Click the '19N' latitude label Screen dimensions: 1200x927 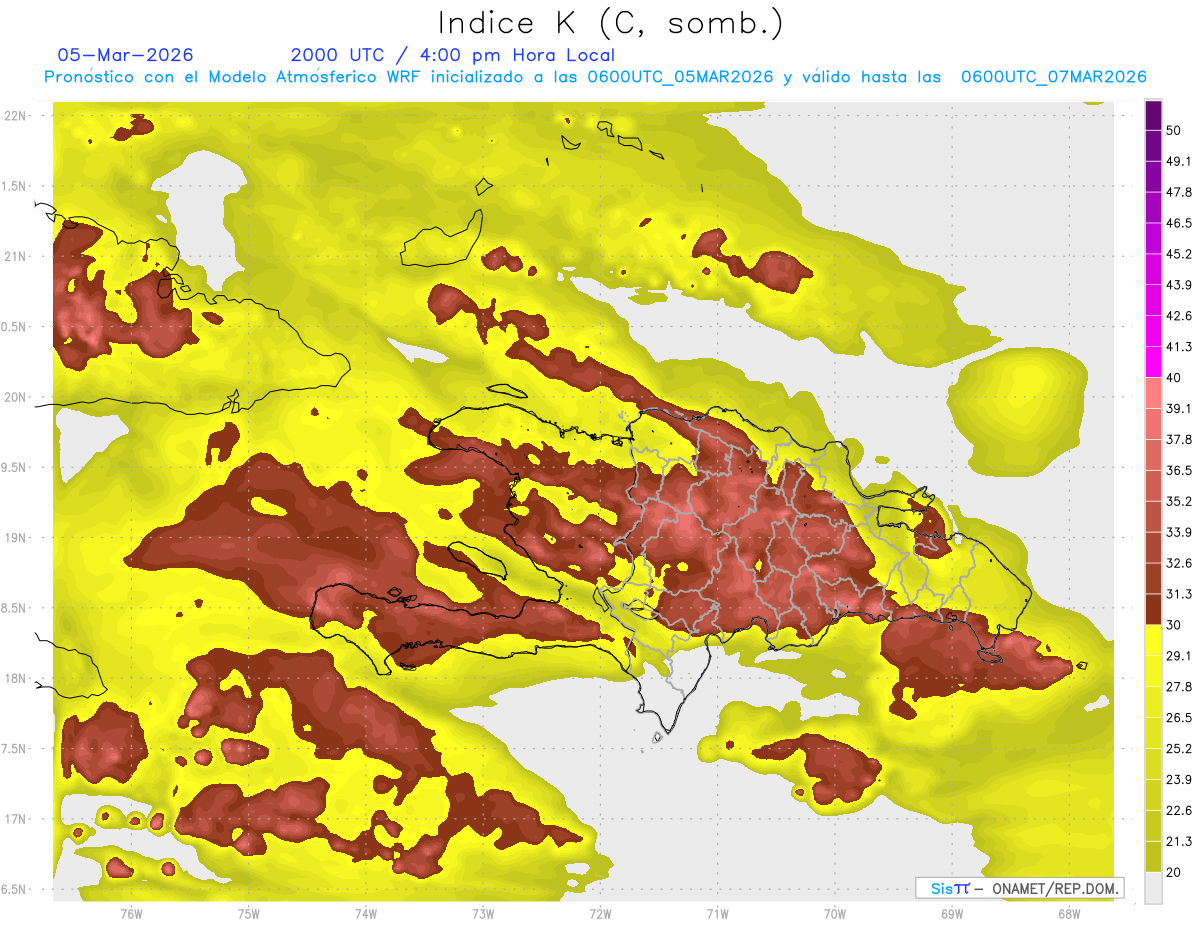(x=15, y=537)
